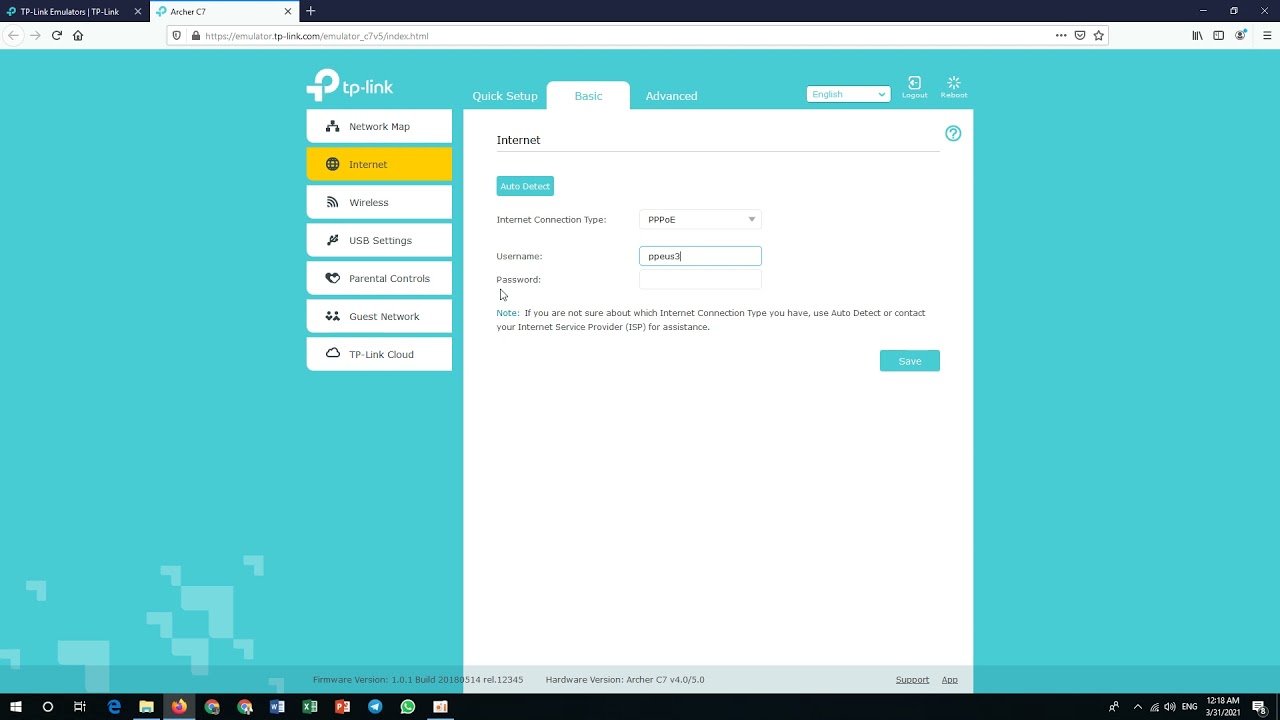Viewport: 1280px width, 720px height.
Task: Go to USB Settings
Action: click(379, 240)
